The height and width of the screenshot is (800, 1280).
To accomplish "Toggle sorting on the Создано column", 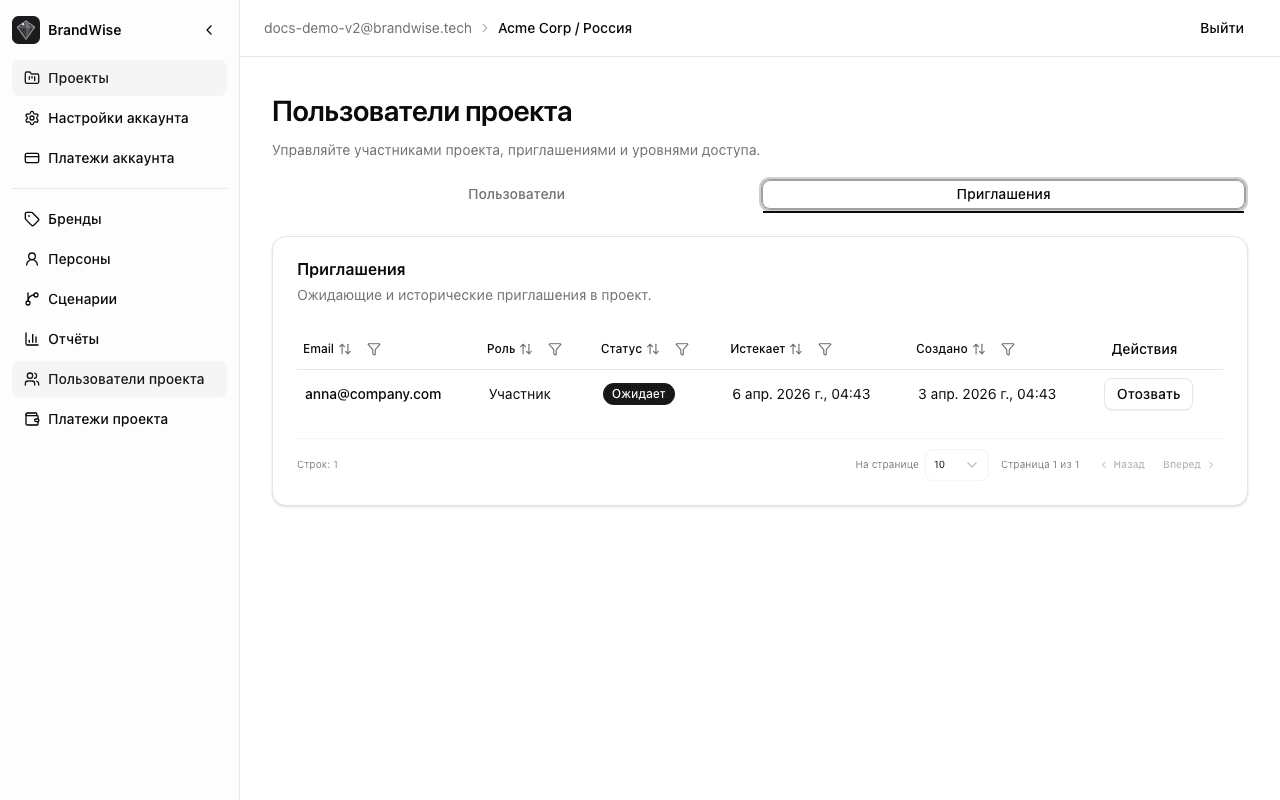I will (x=979, y=349).
